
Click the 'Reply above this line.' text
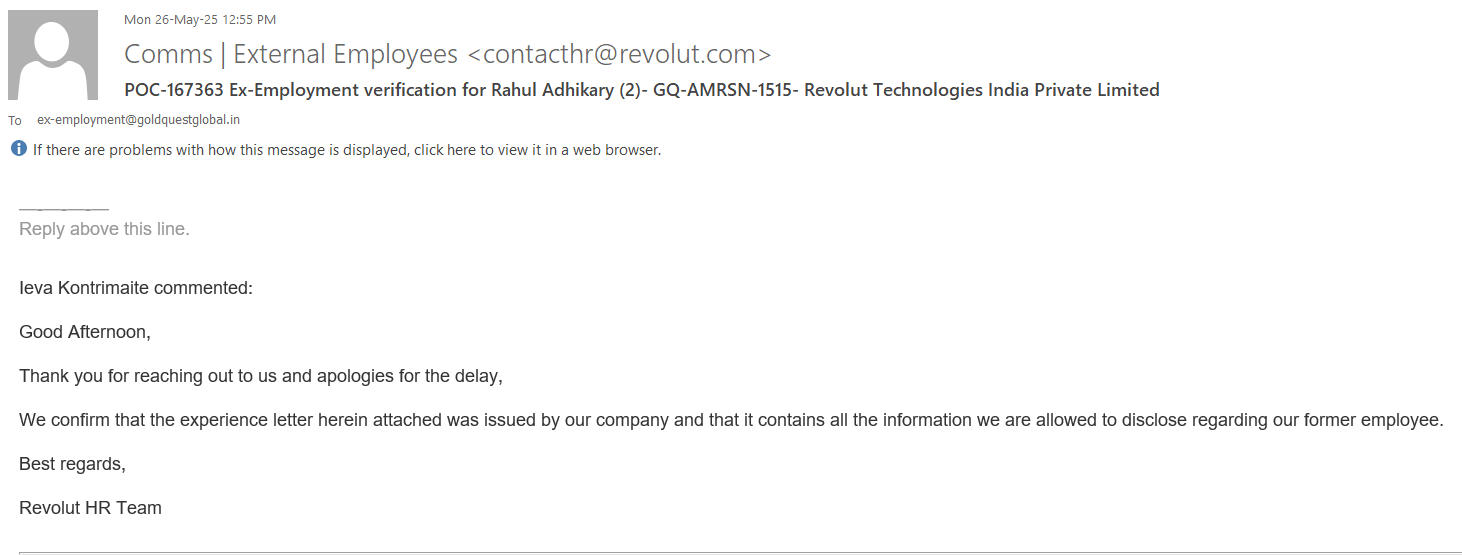pos(104,229)
